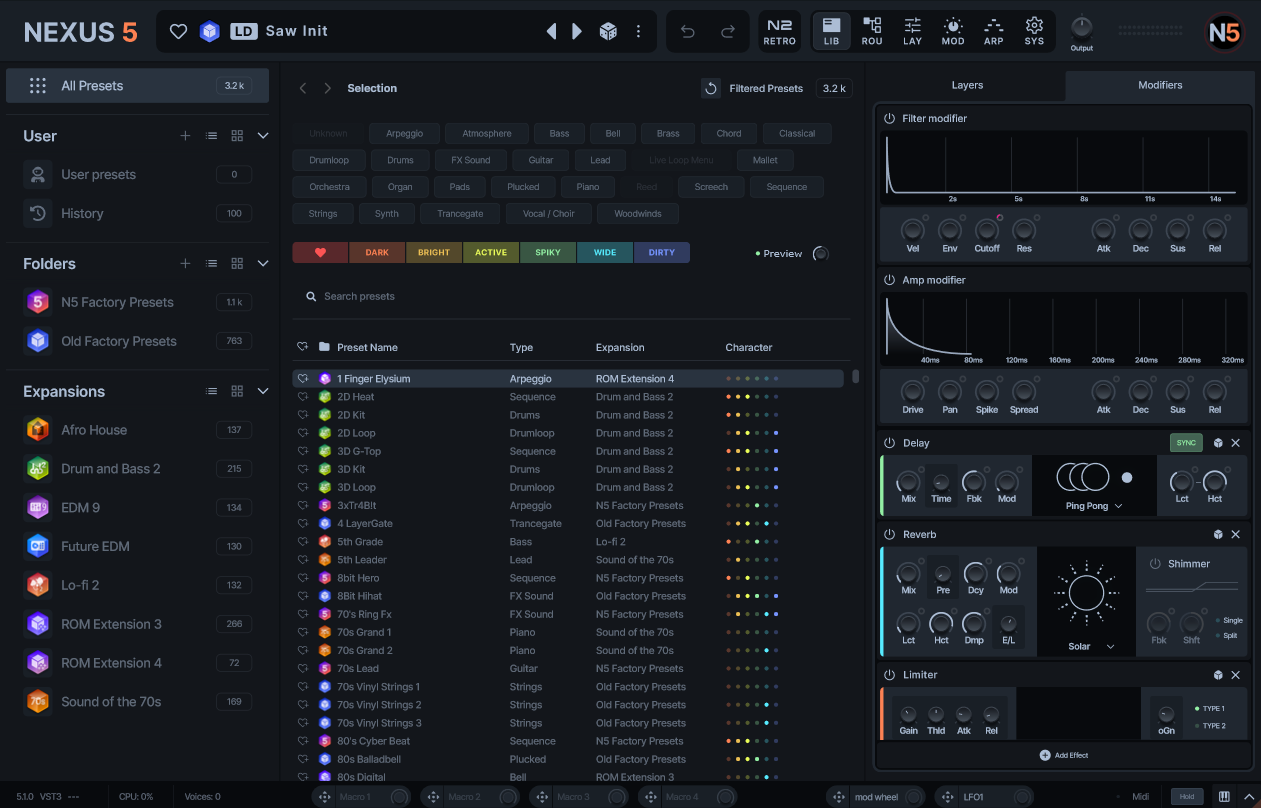The image size is (1261, 808).
Task: Select Limiter TYPE 2 option
Action: (x=1210, y=726)
